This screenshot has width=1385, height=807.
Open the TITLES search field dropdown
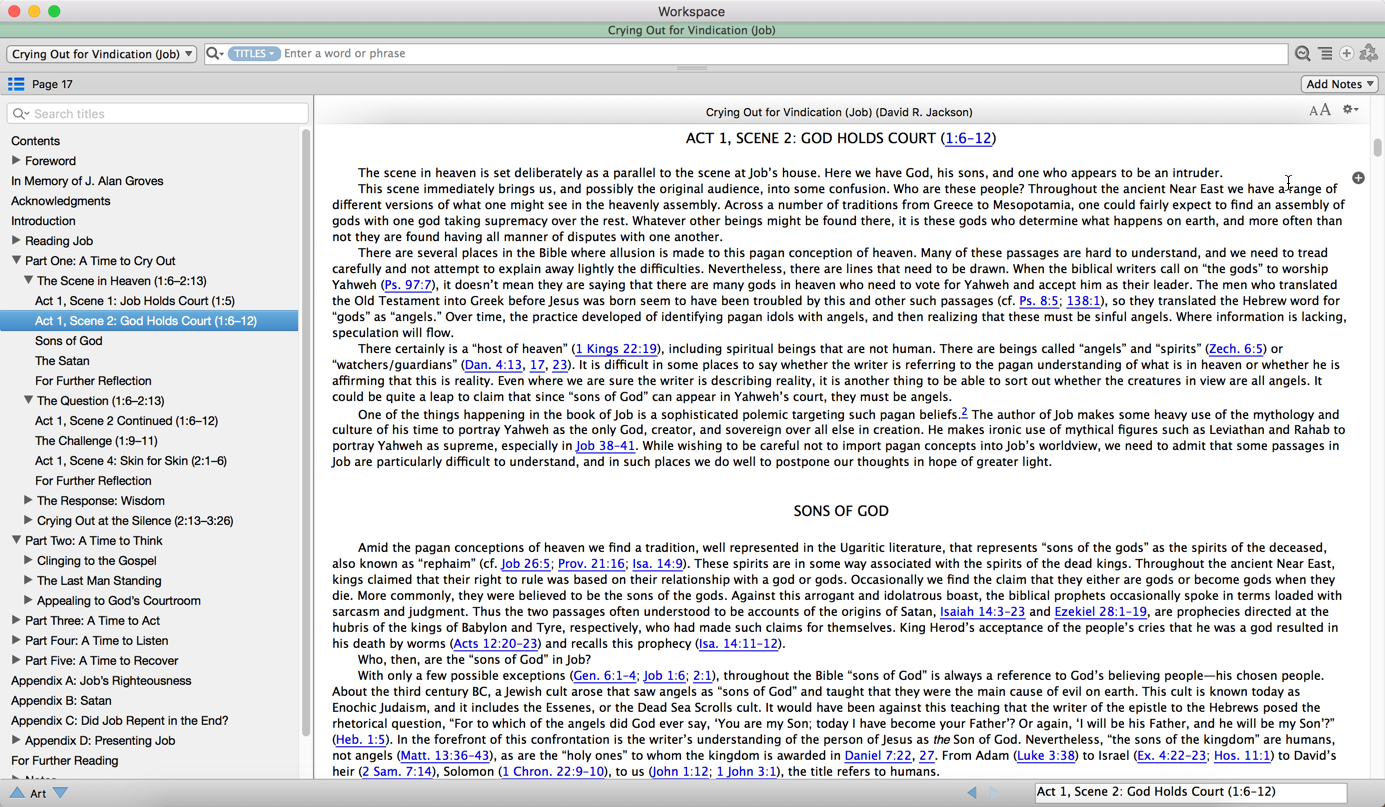(253, 54)
